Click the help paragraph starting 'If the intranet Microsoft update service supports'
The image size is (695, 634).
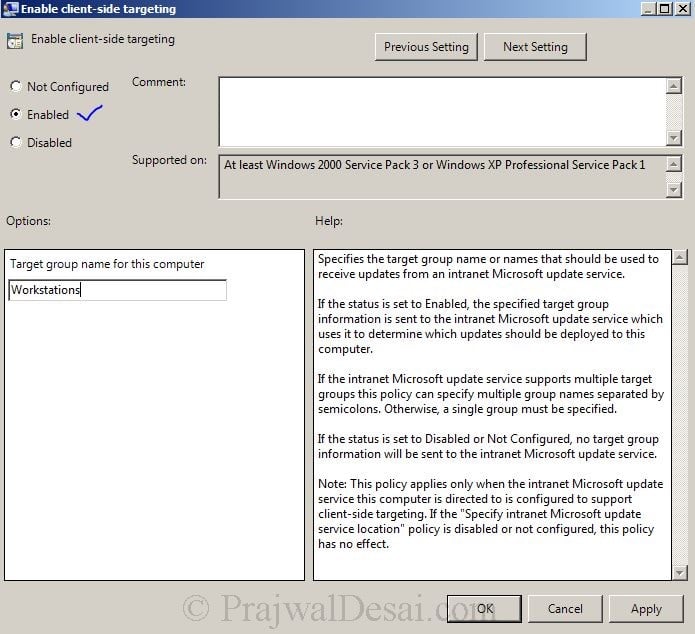491,394
